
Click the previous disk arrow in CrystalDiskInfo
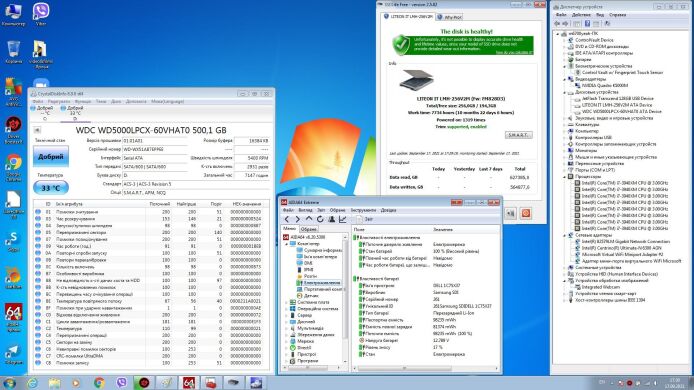click(x=37, y=130)
